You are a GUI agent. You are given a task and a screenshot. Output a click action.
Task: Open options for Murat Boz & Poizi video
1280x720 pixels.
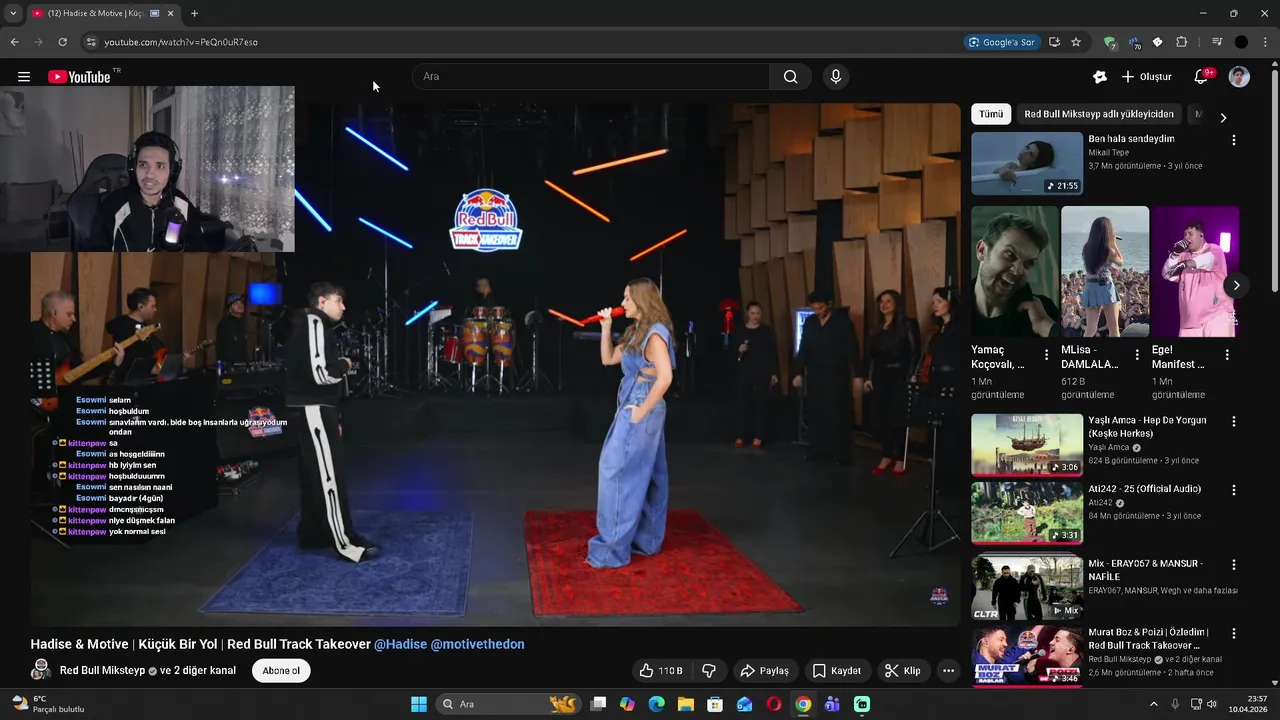1233,634
